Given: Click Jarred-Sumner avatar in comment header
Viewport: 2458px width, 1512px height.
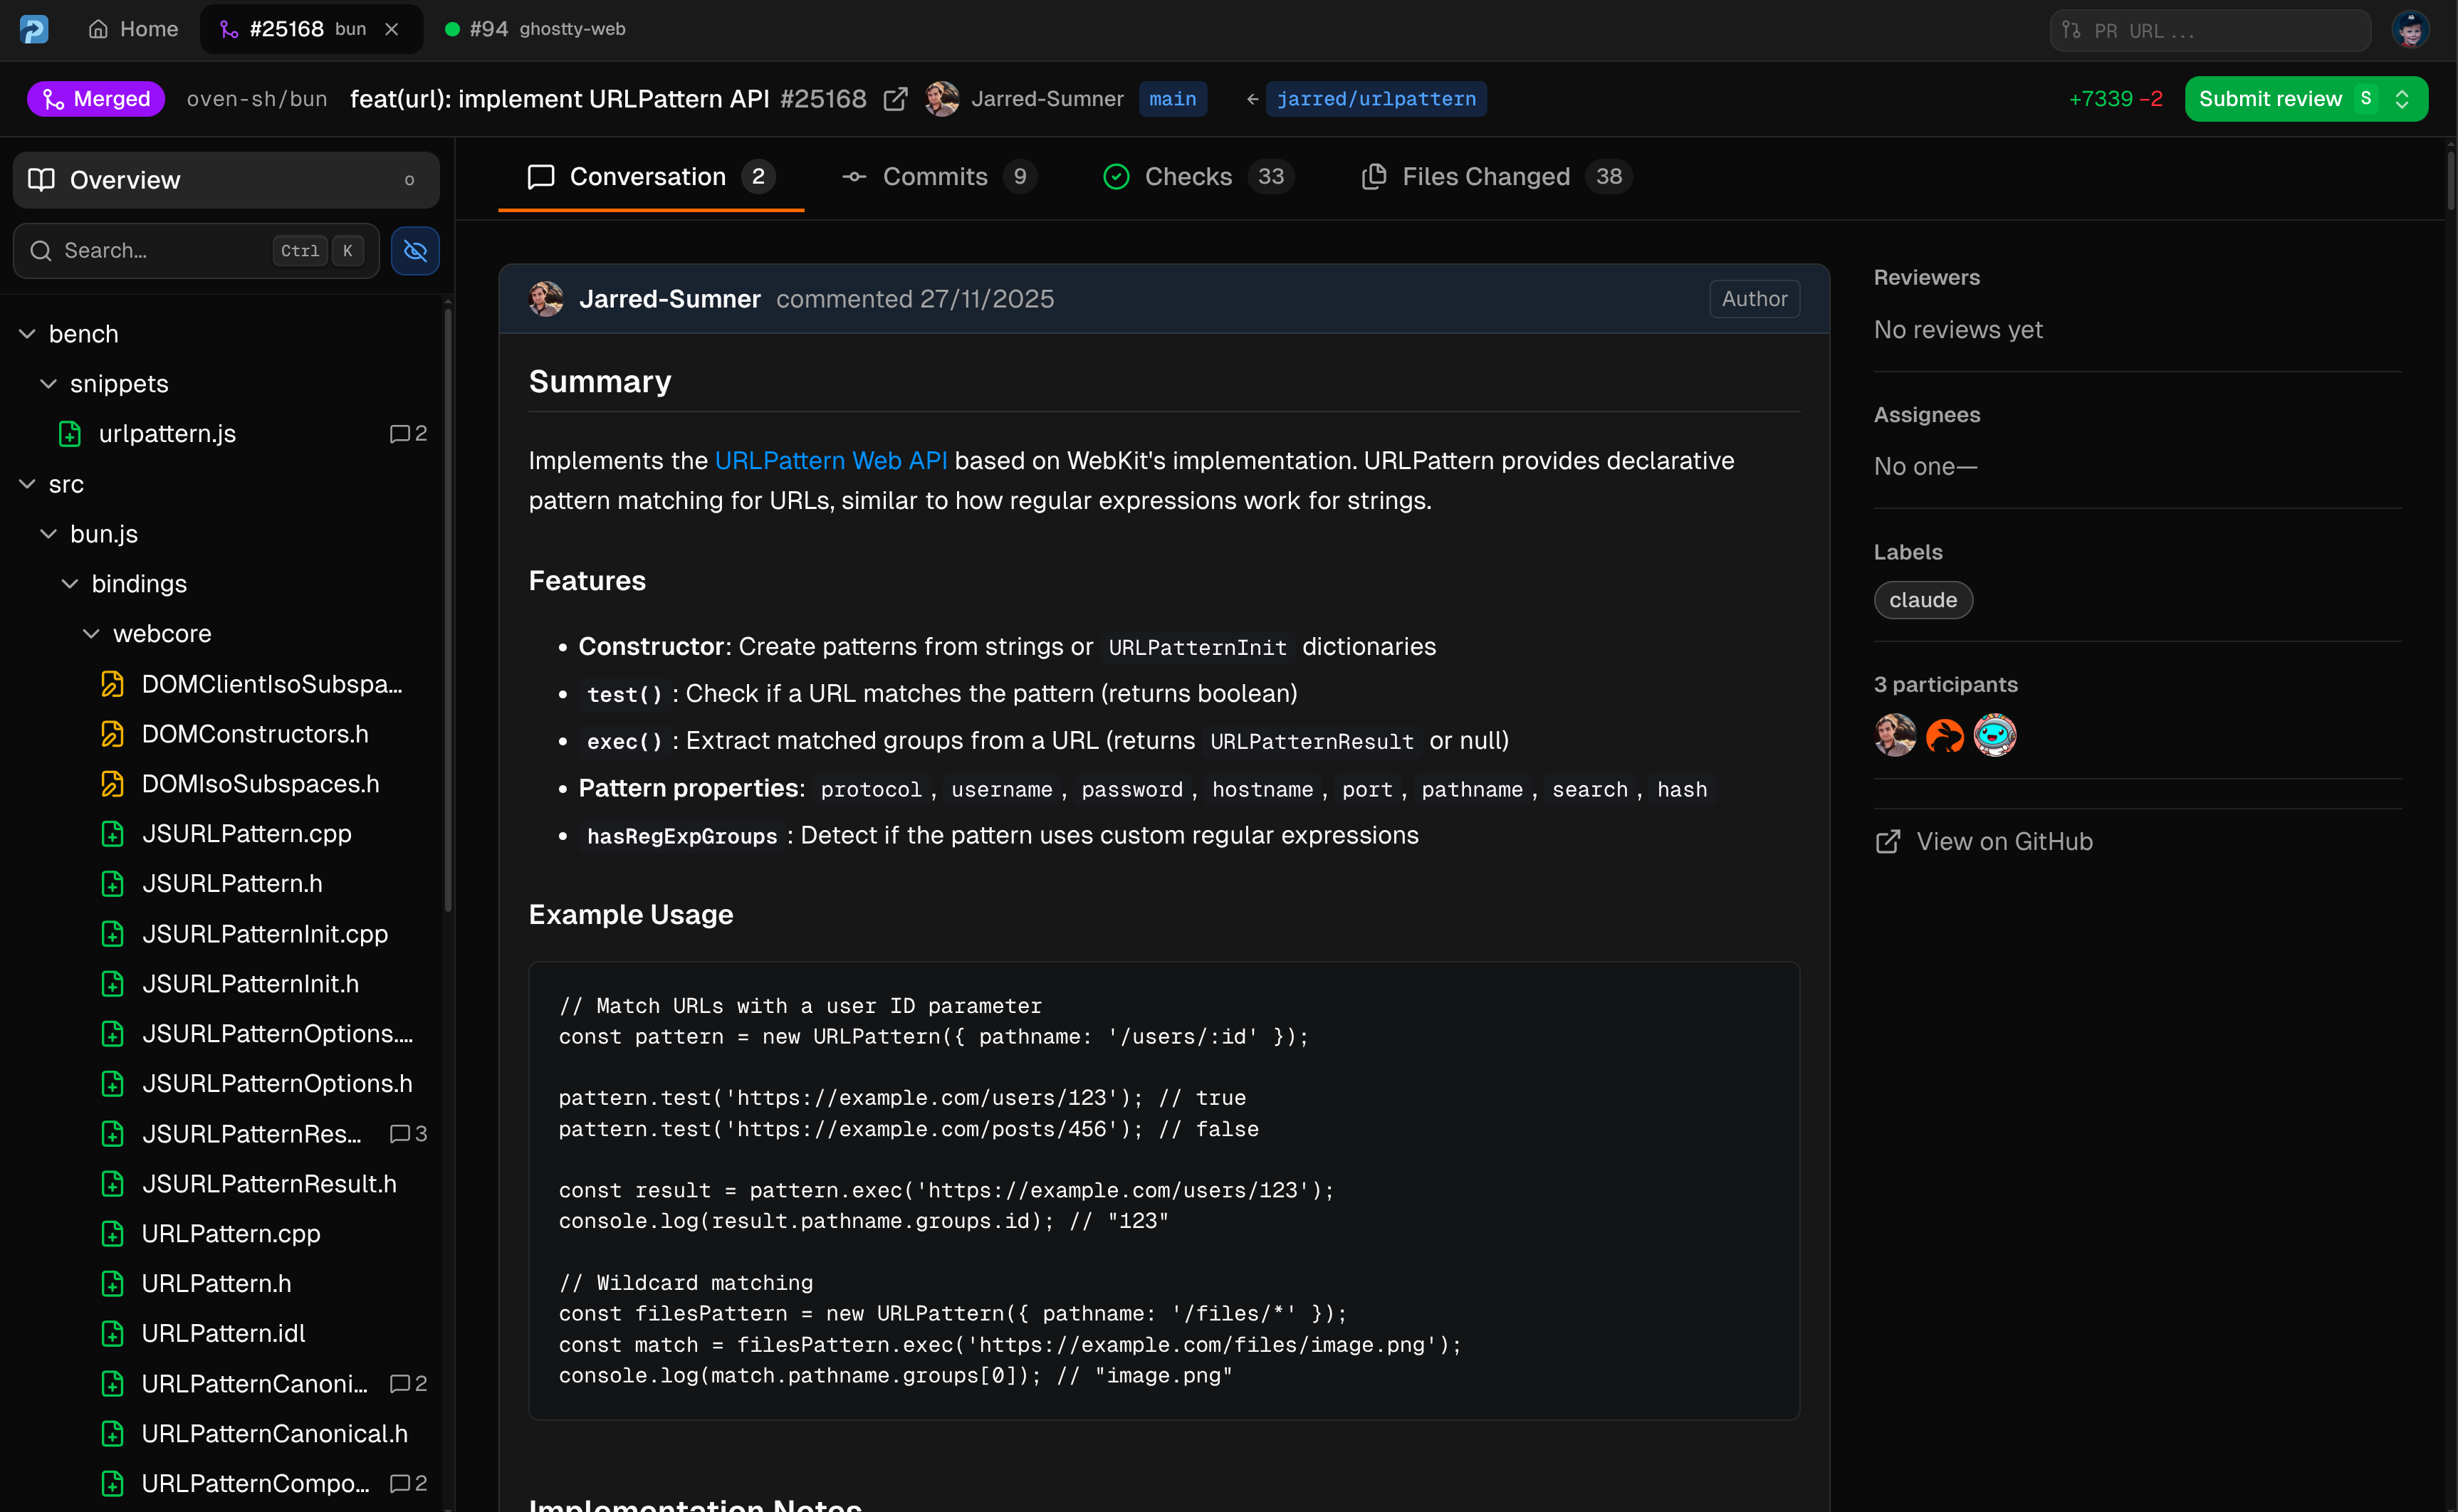Looking at the screenshot, I should pyautogui.click(x=546, y=299).
